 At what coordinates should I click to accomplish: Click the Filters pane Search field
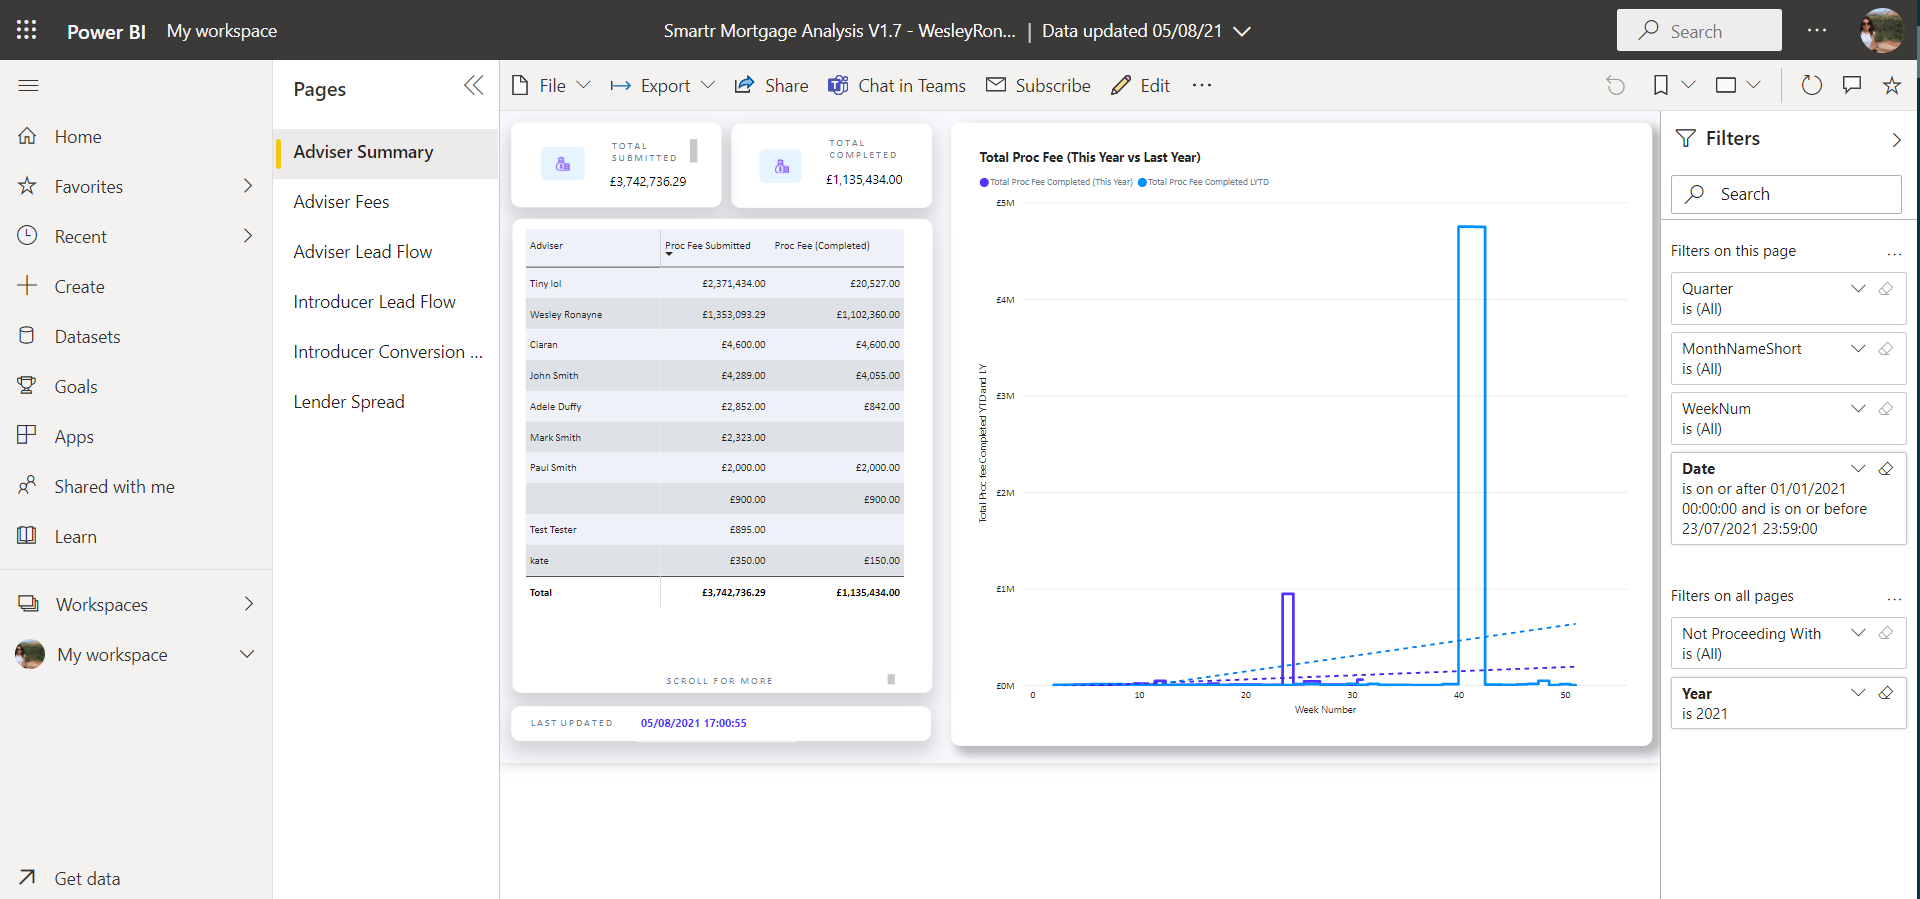click(1786, 194)
